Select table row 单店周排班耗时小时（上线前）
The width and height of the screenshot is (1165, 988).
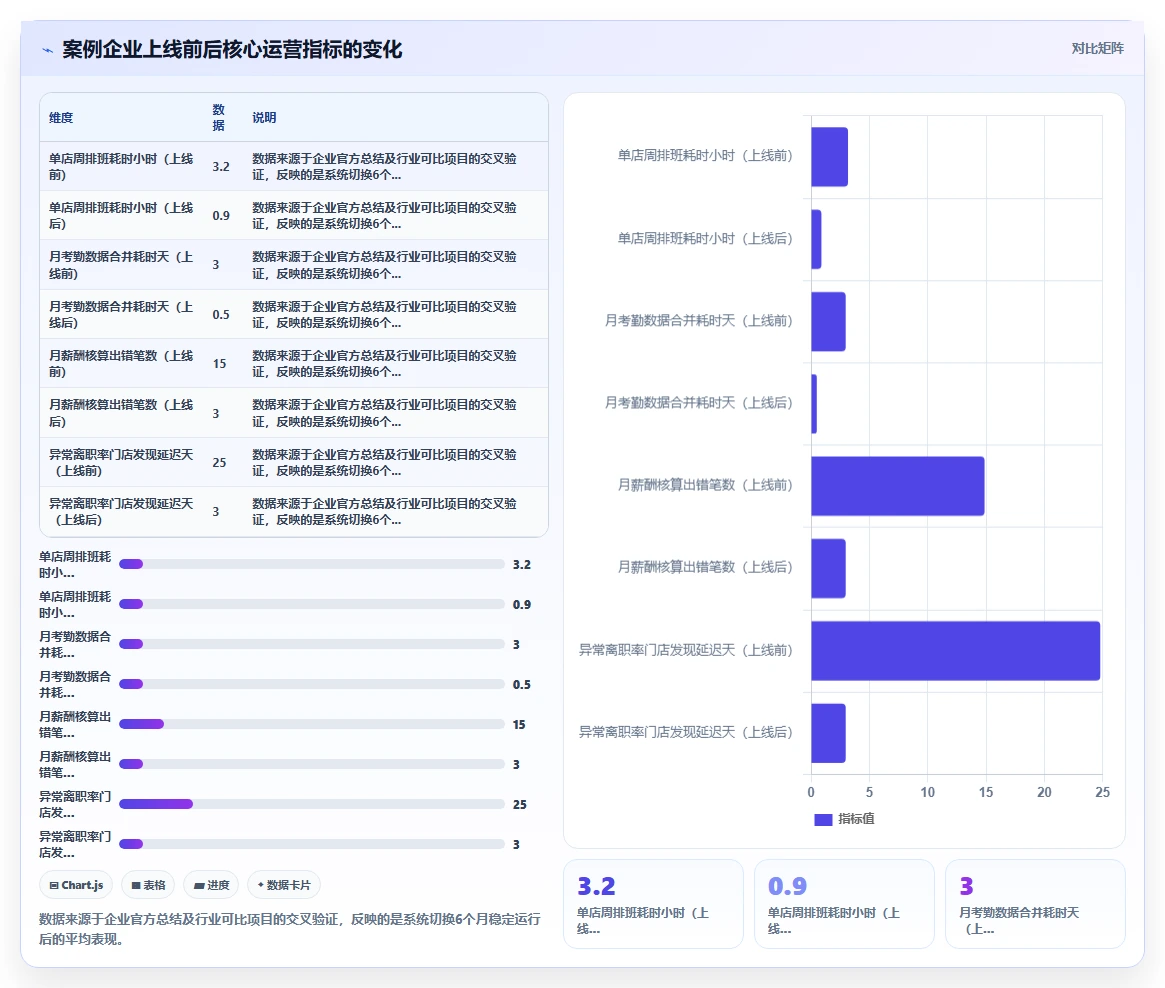[293, 166]
